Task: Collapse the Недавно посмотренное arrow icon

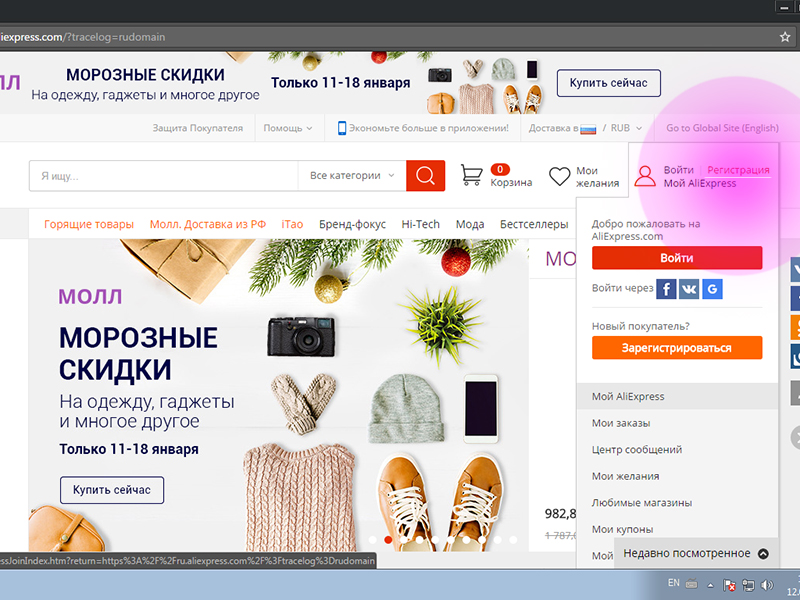Action: click(x=763, y=554)
